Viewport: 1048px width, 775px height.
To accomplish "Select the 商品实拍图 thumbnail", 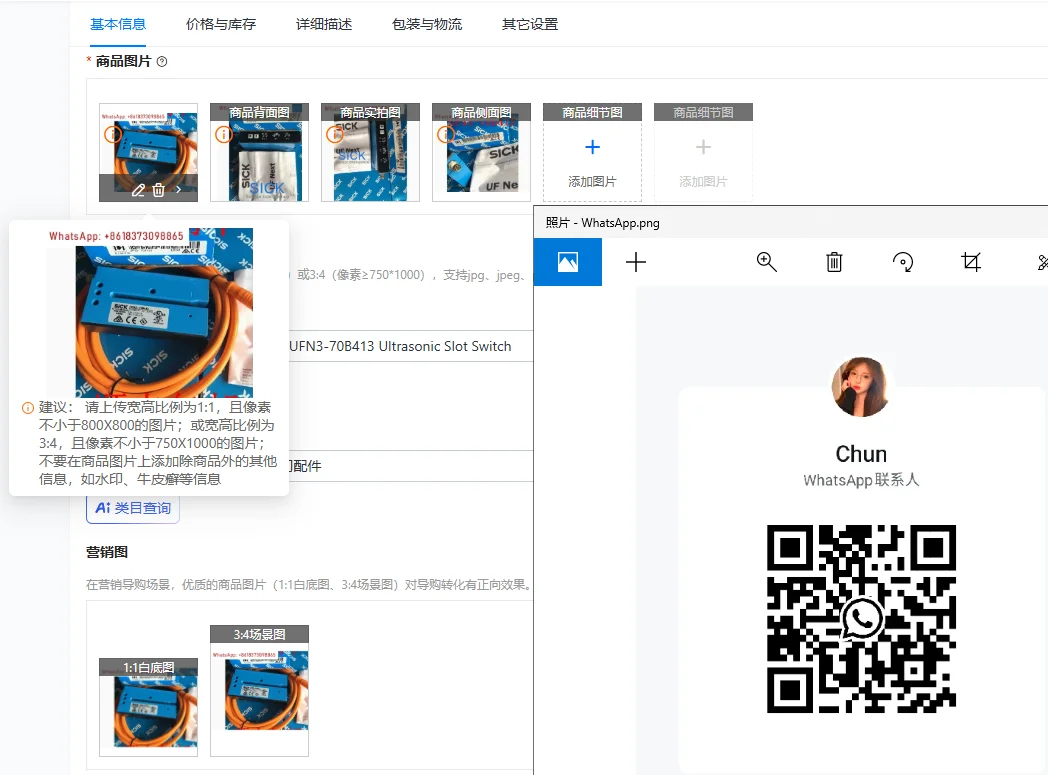I will [370, 152].
